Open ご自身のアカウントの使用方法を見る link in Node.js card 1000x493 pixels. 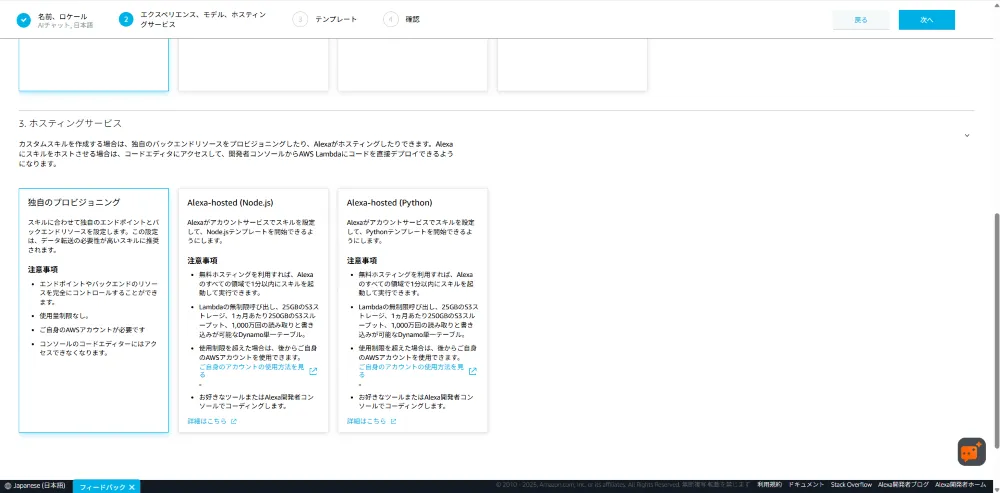coord(251,371)
